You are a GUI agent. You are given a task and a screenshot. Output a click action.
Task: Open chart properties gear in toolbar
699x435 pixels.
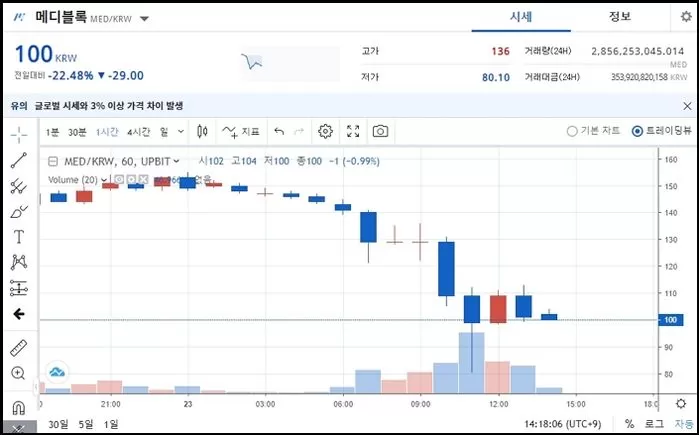coord(325,131)
